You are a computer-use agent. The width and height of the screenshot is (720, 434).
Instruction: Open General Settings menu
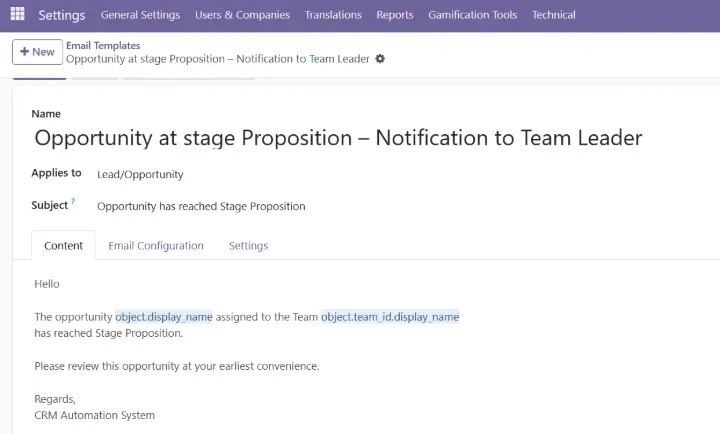click(141, 15)
